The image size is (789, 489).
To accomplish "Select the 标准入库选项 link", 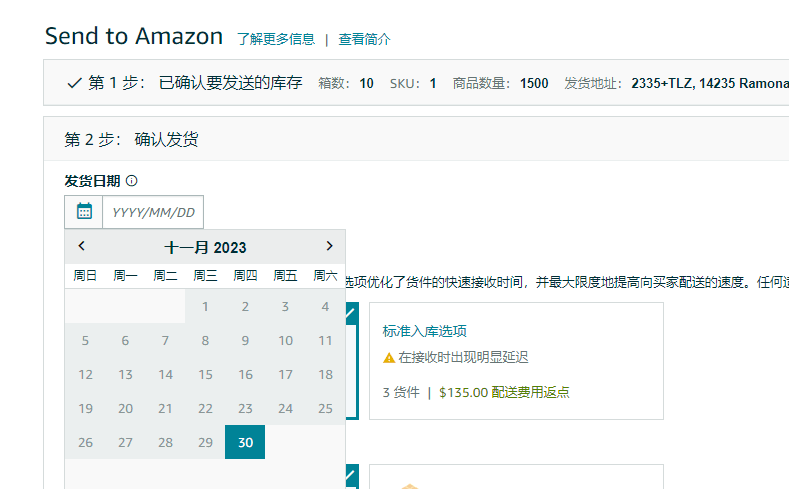I will tap(425, 331).
